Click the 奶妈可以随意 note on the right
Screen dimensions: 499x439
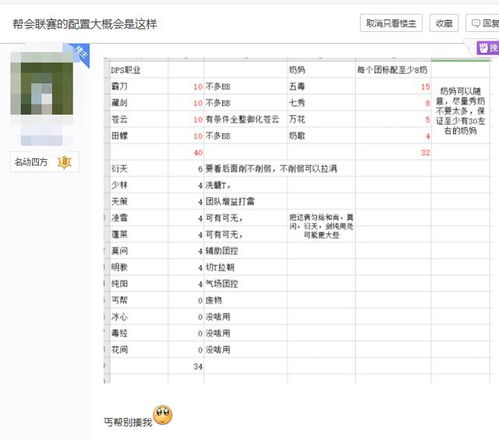(x=460, y=111)
